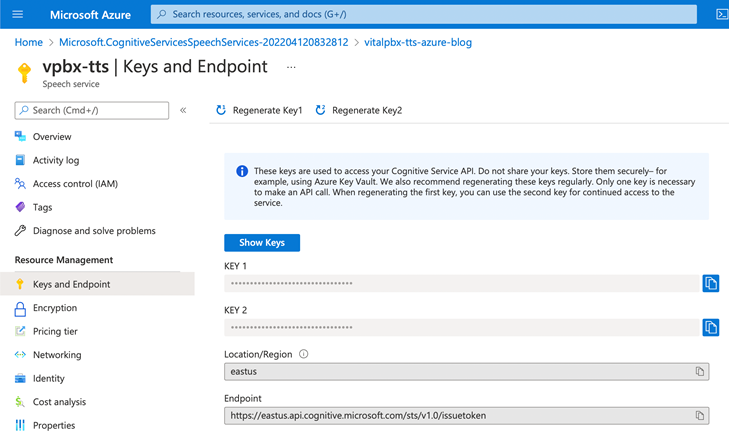Go to Home breadcrumb
This screenshot has height=441, width=729.
click(28, 42)
